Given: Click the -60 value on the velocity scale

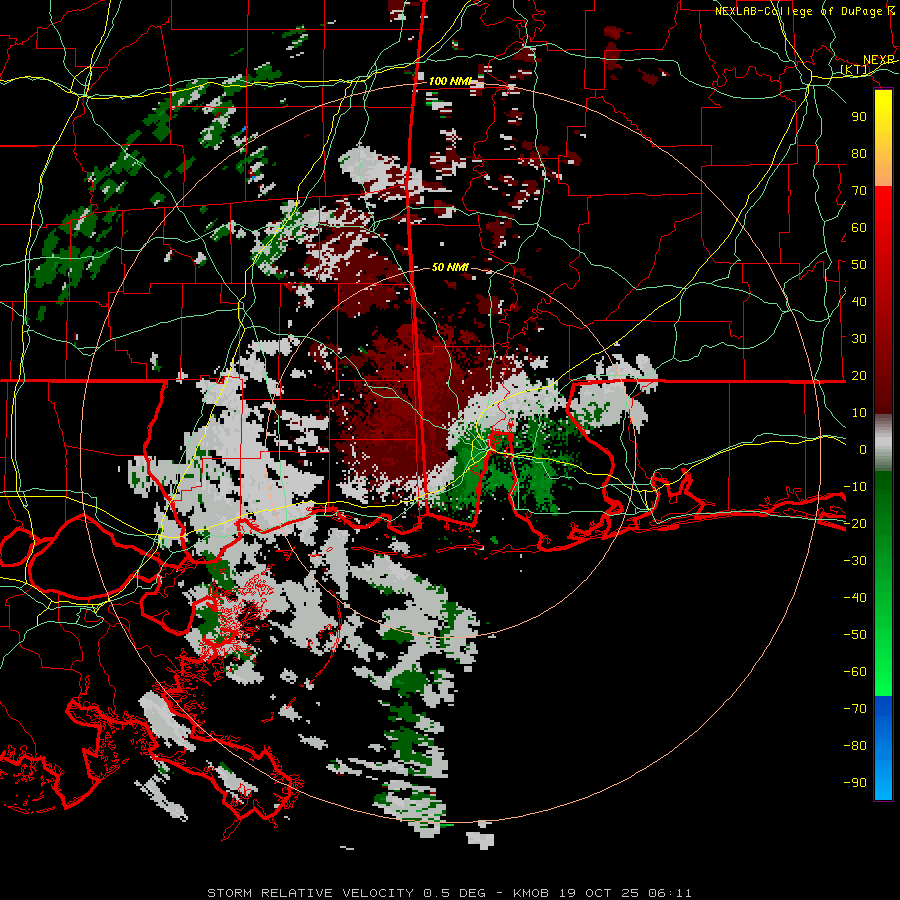Looking at the screenshot, I should (855, 672).
